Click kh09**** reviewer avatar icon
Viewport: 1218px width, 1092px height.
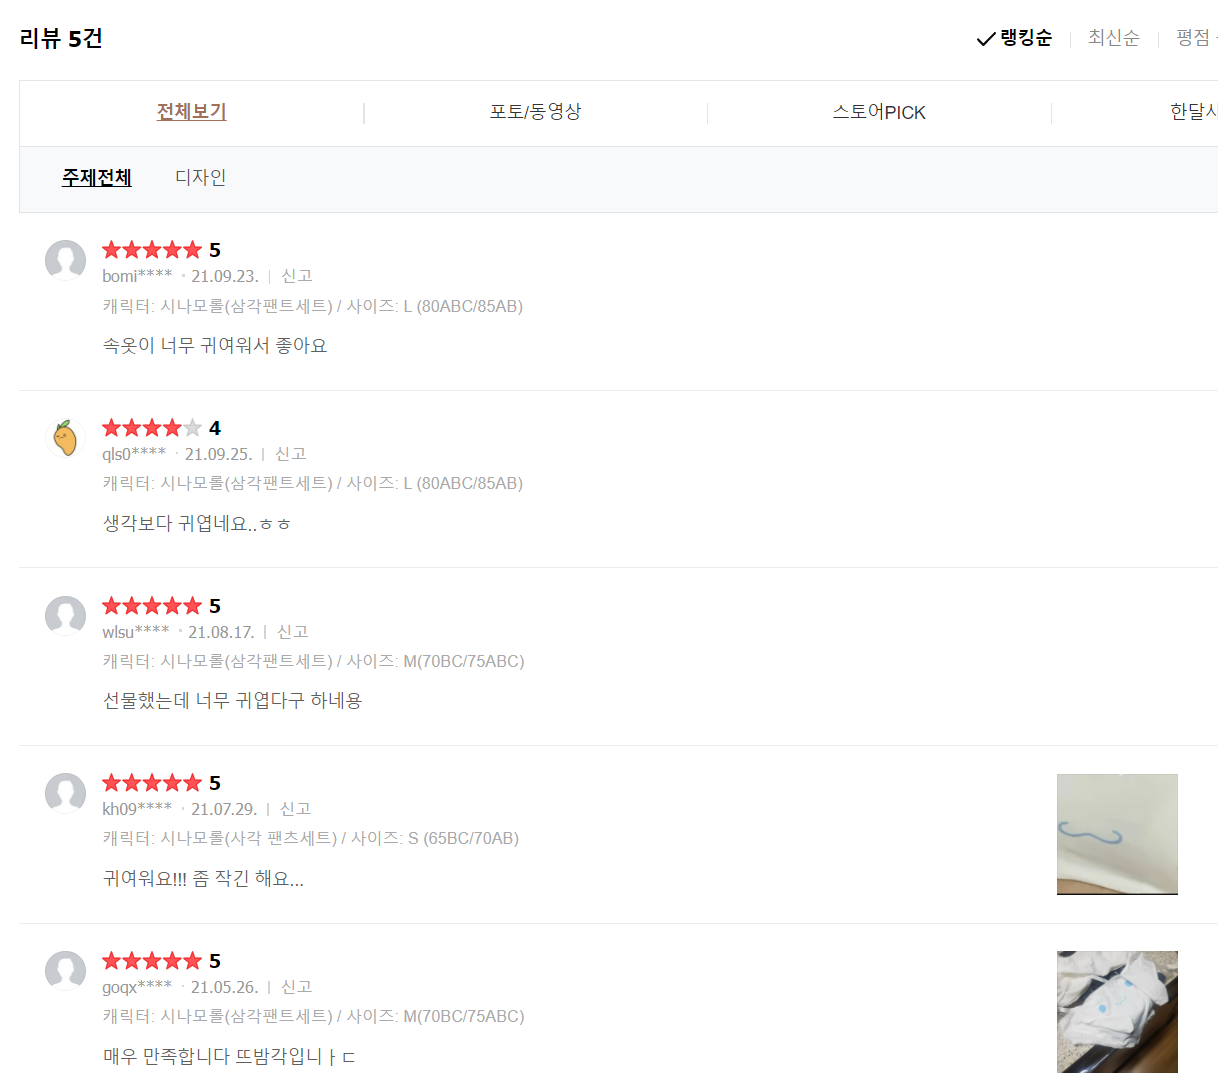[x=65, y=793]
